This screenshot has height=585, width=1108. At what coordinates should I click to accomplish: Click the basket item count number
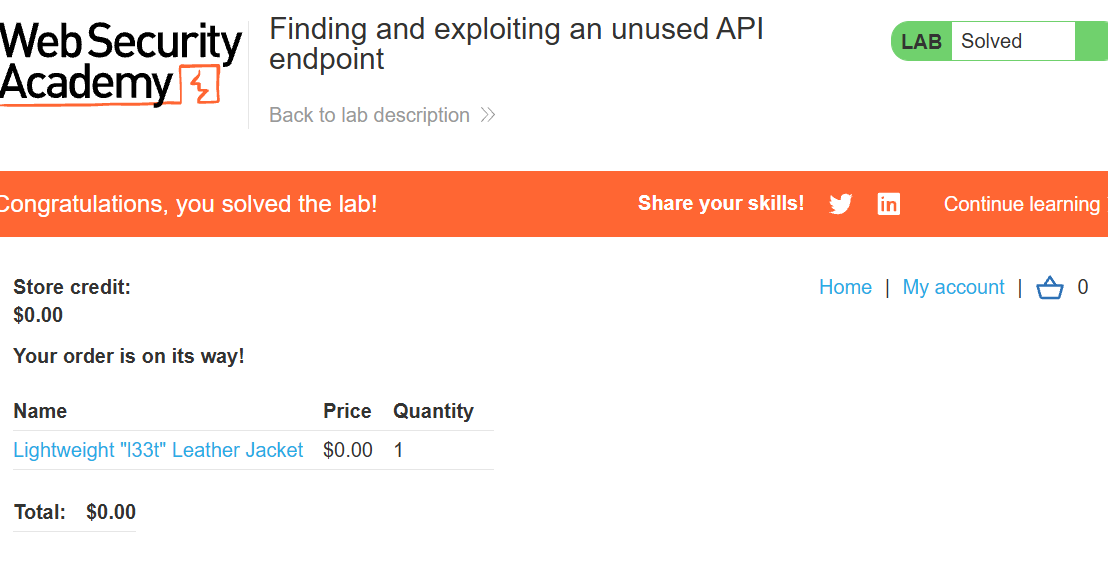tap(1083, 288)
